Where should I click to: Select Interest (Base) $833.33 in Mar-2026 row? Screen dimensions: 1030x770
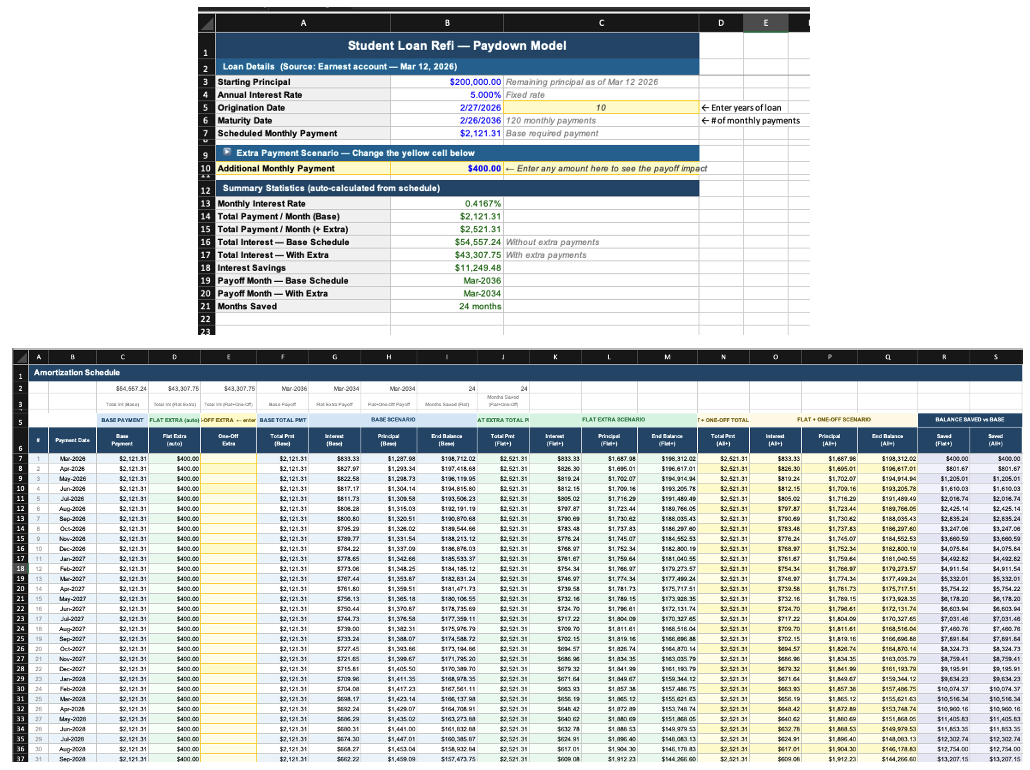pyautogui.click(x=334, y=459)
